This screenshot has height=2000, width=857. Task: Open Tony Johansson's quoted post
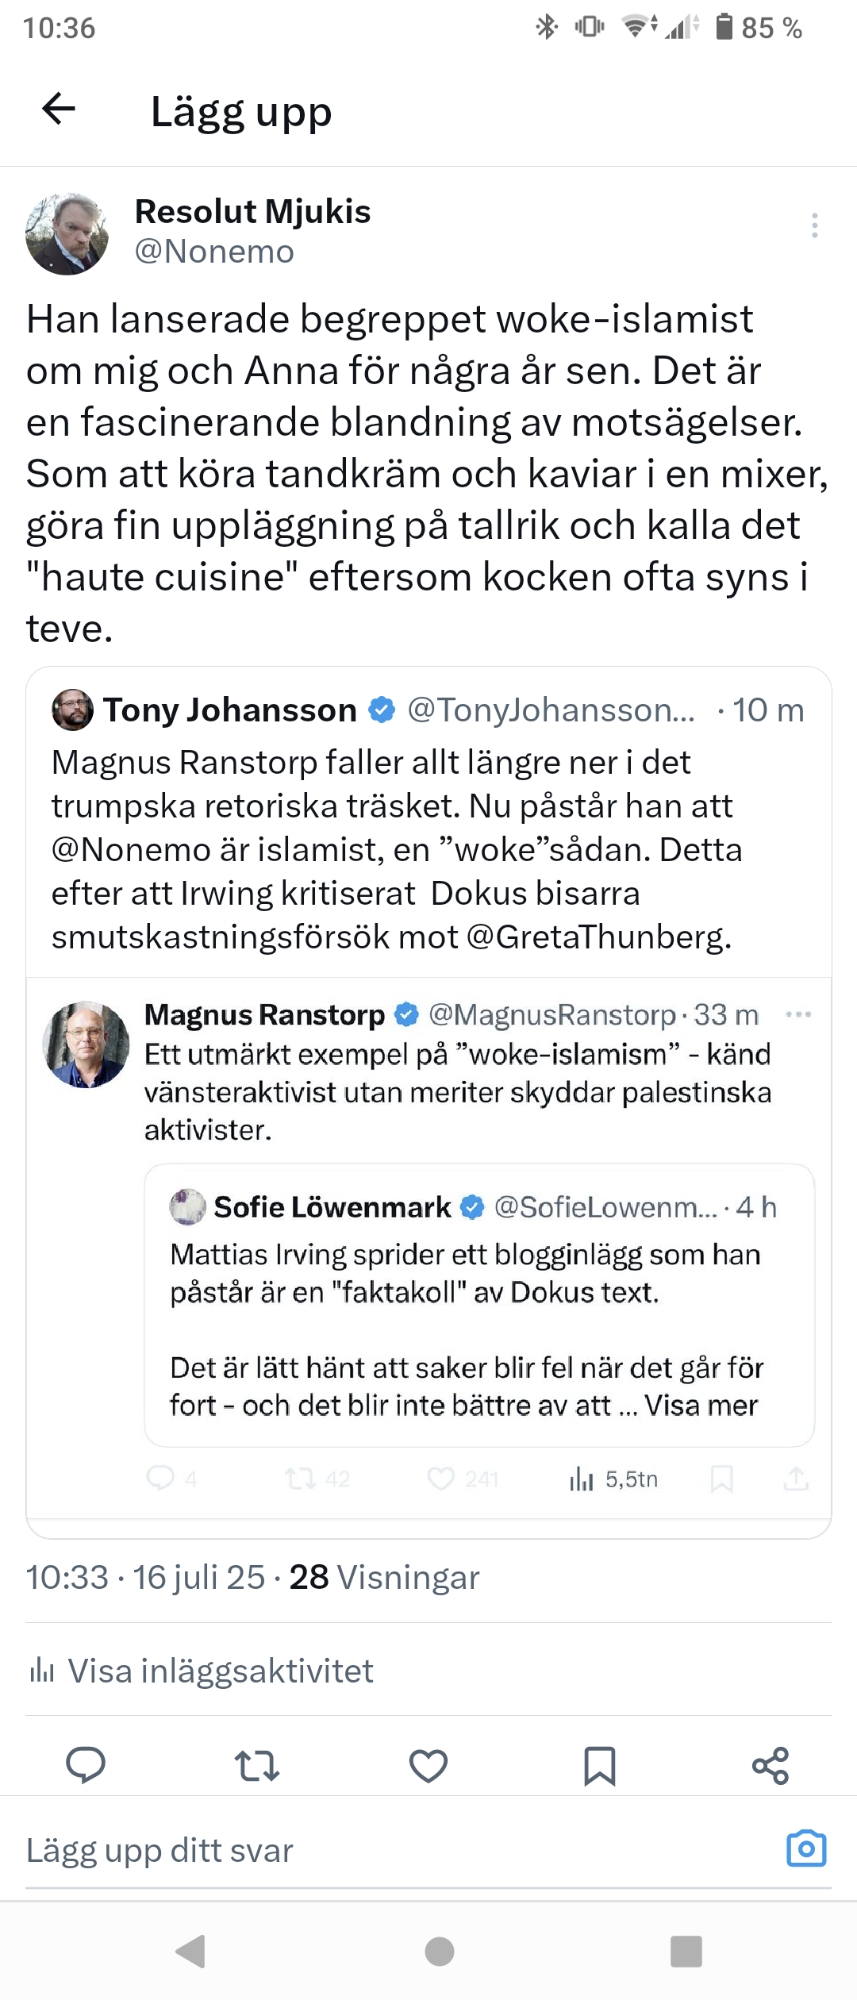pos(400,850)
